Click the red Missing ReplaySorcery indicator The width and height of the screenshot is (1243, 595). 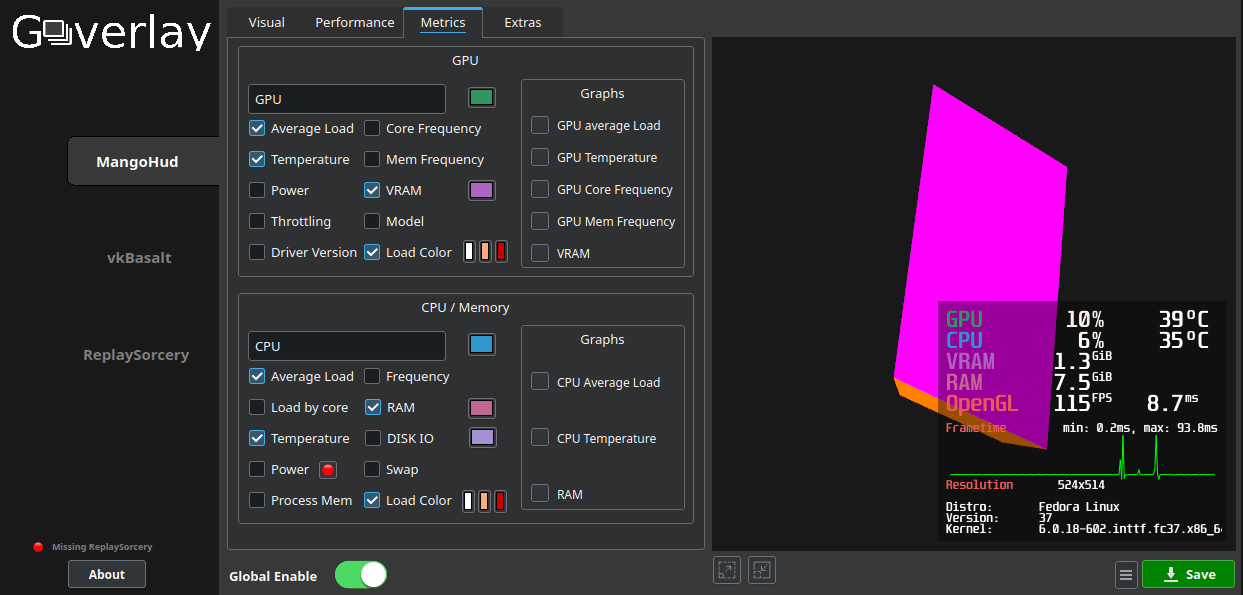(38, 547)
